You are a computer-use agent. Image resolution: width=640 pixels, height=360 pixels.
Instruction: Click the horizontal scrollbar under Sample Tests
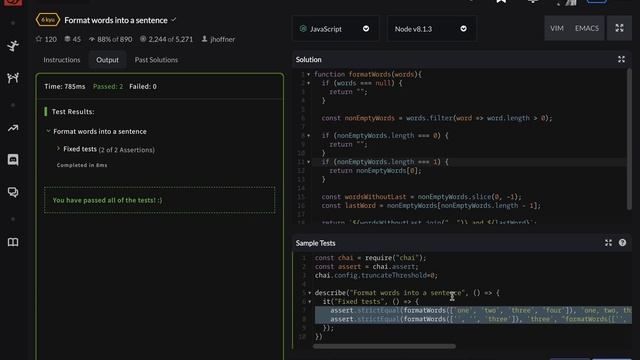[x=384, y=346]
